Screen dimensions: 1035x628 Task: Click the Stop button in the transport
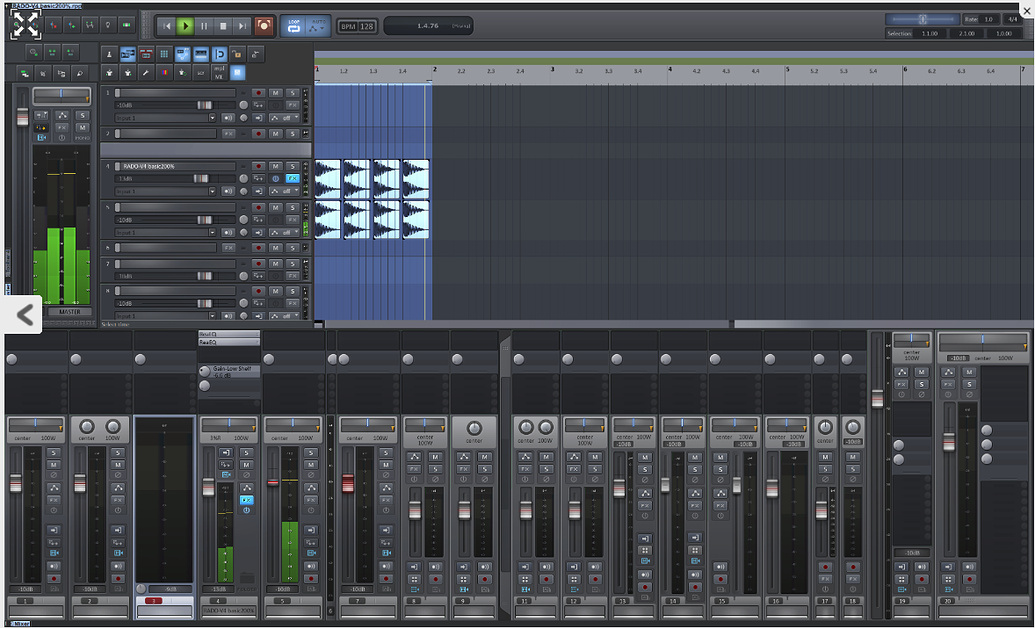click(x=223, y=26)
